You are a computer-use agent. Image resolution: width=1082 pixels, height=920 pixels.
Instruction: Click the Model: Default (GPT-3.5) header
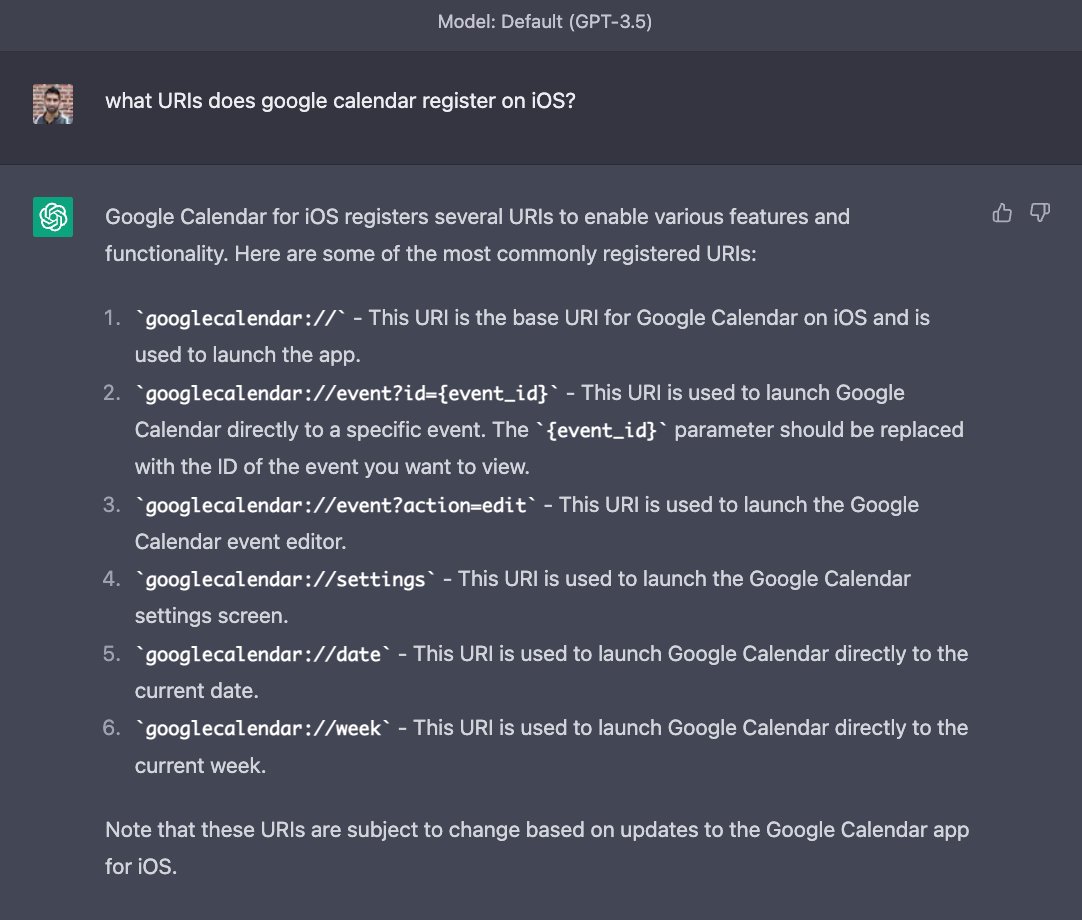click(x=544, y=22)
